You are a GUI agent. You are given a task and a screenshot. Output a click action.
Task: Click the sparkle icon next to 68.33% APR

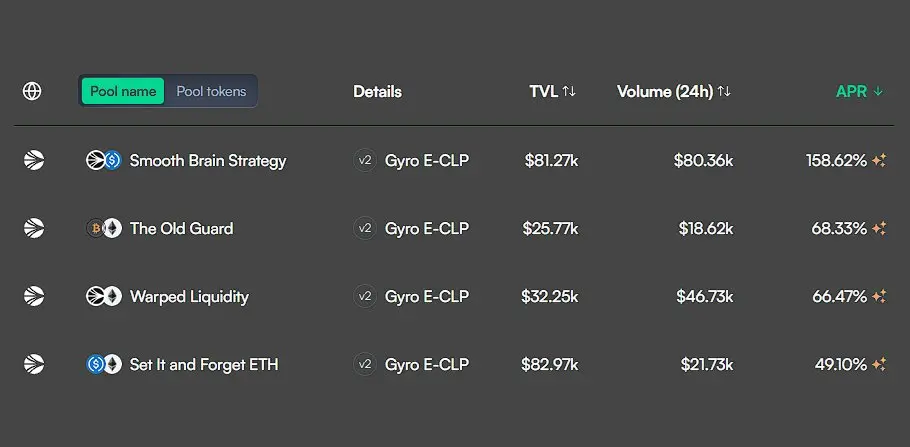point(879,228)
